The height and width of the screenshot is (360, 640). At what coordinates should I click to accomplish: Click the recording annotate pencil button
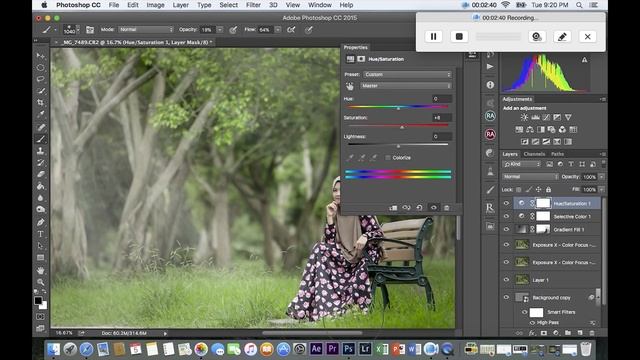pos(562,37)
